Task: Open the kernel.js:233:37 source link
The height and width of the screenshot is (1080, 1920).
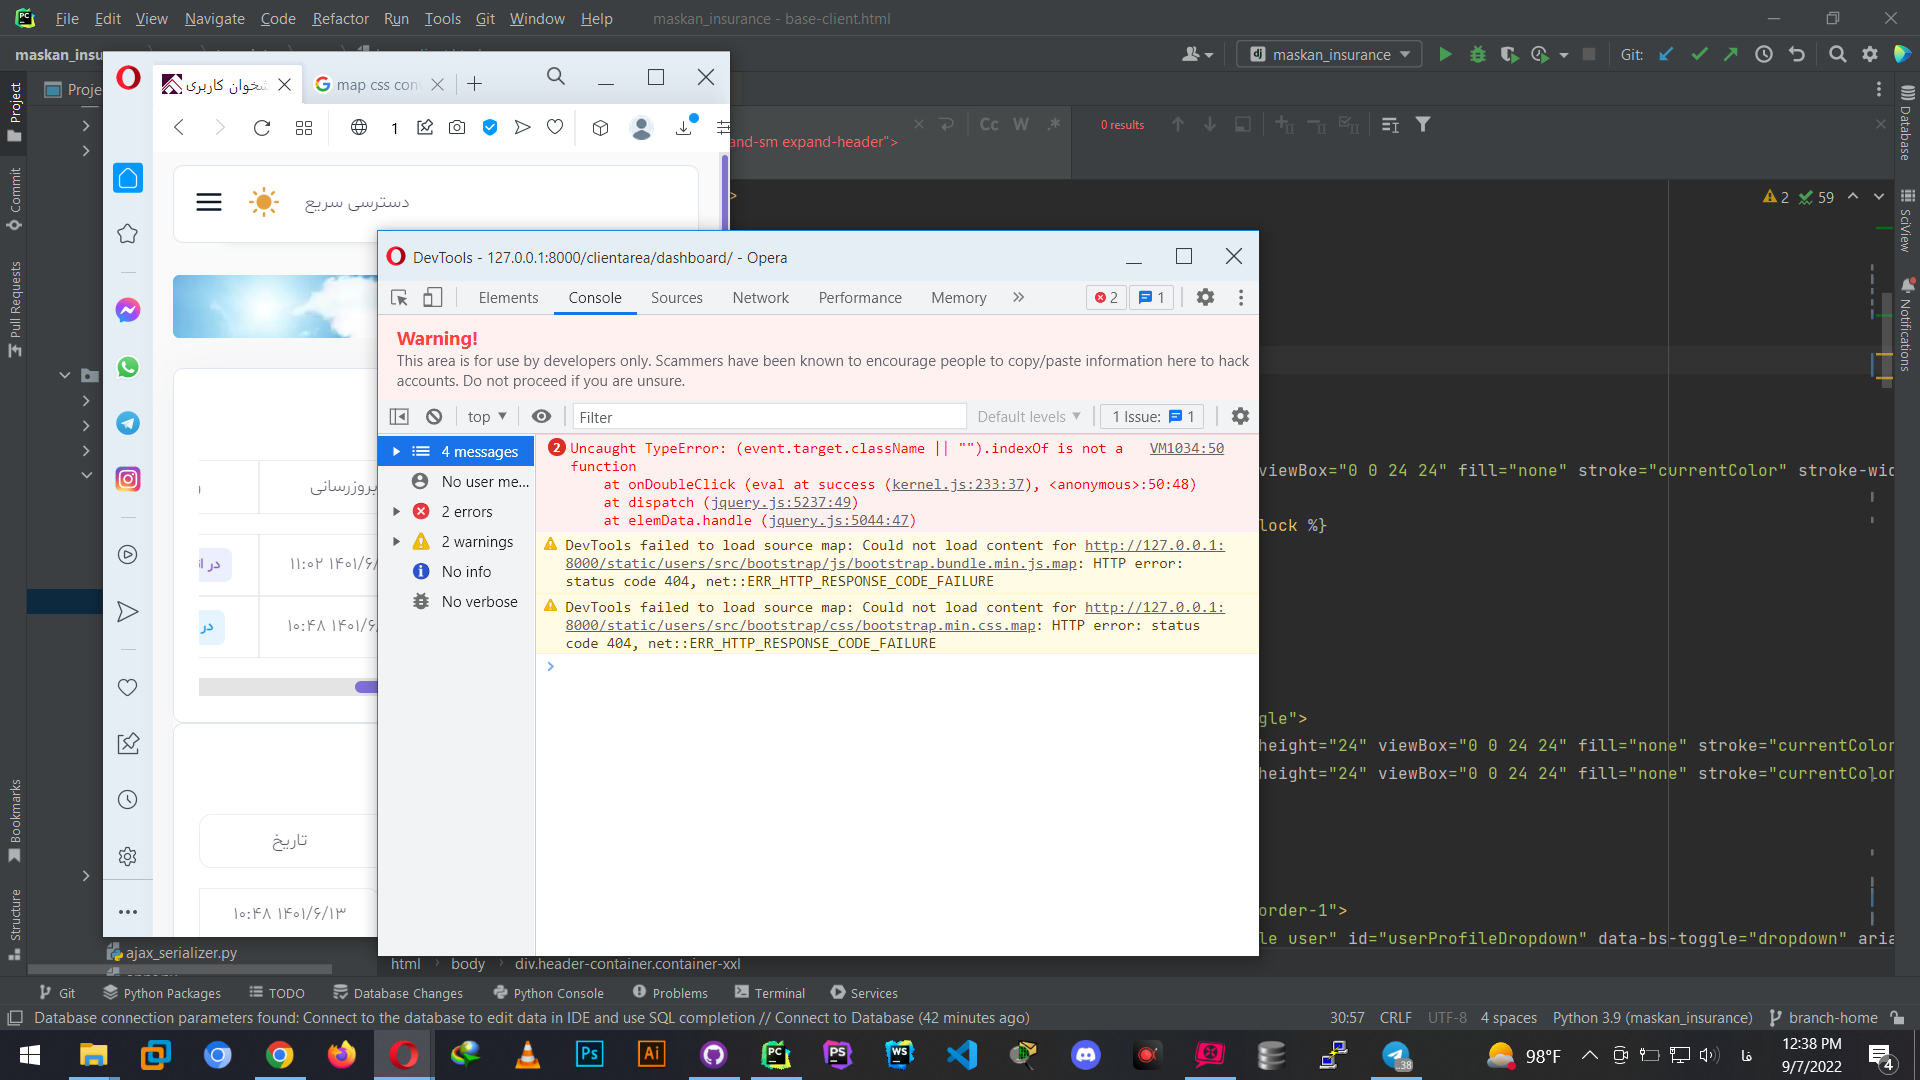Action: (x=958, y=484)
